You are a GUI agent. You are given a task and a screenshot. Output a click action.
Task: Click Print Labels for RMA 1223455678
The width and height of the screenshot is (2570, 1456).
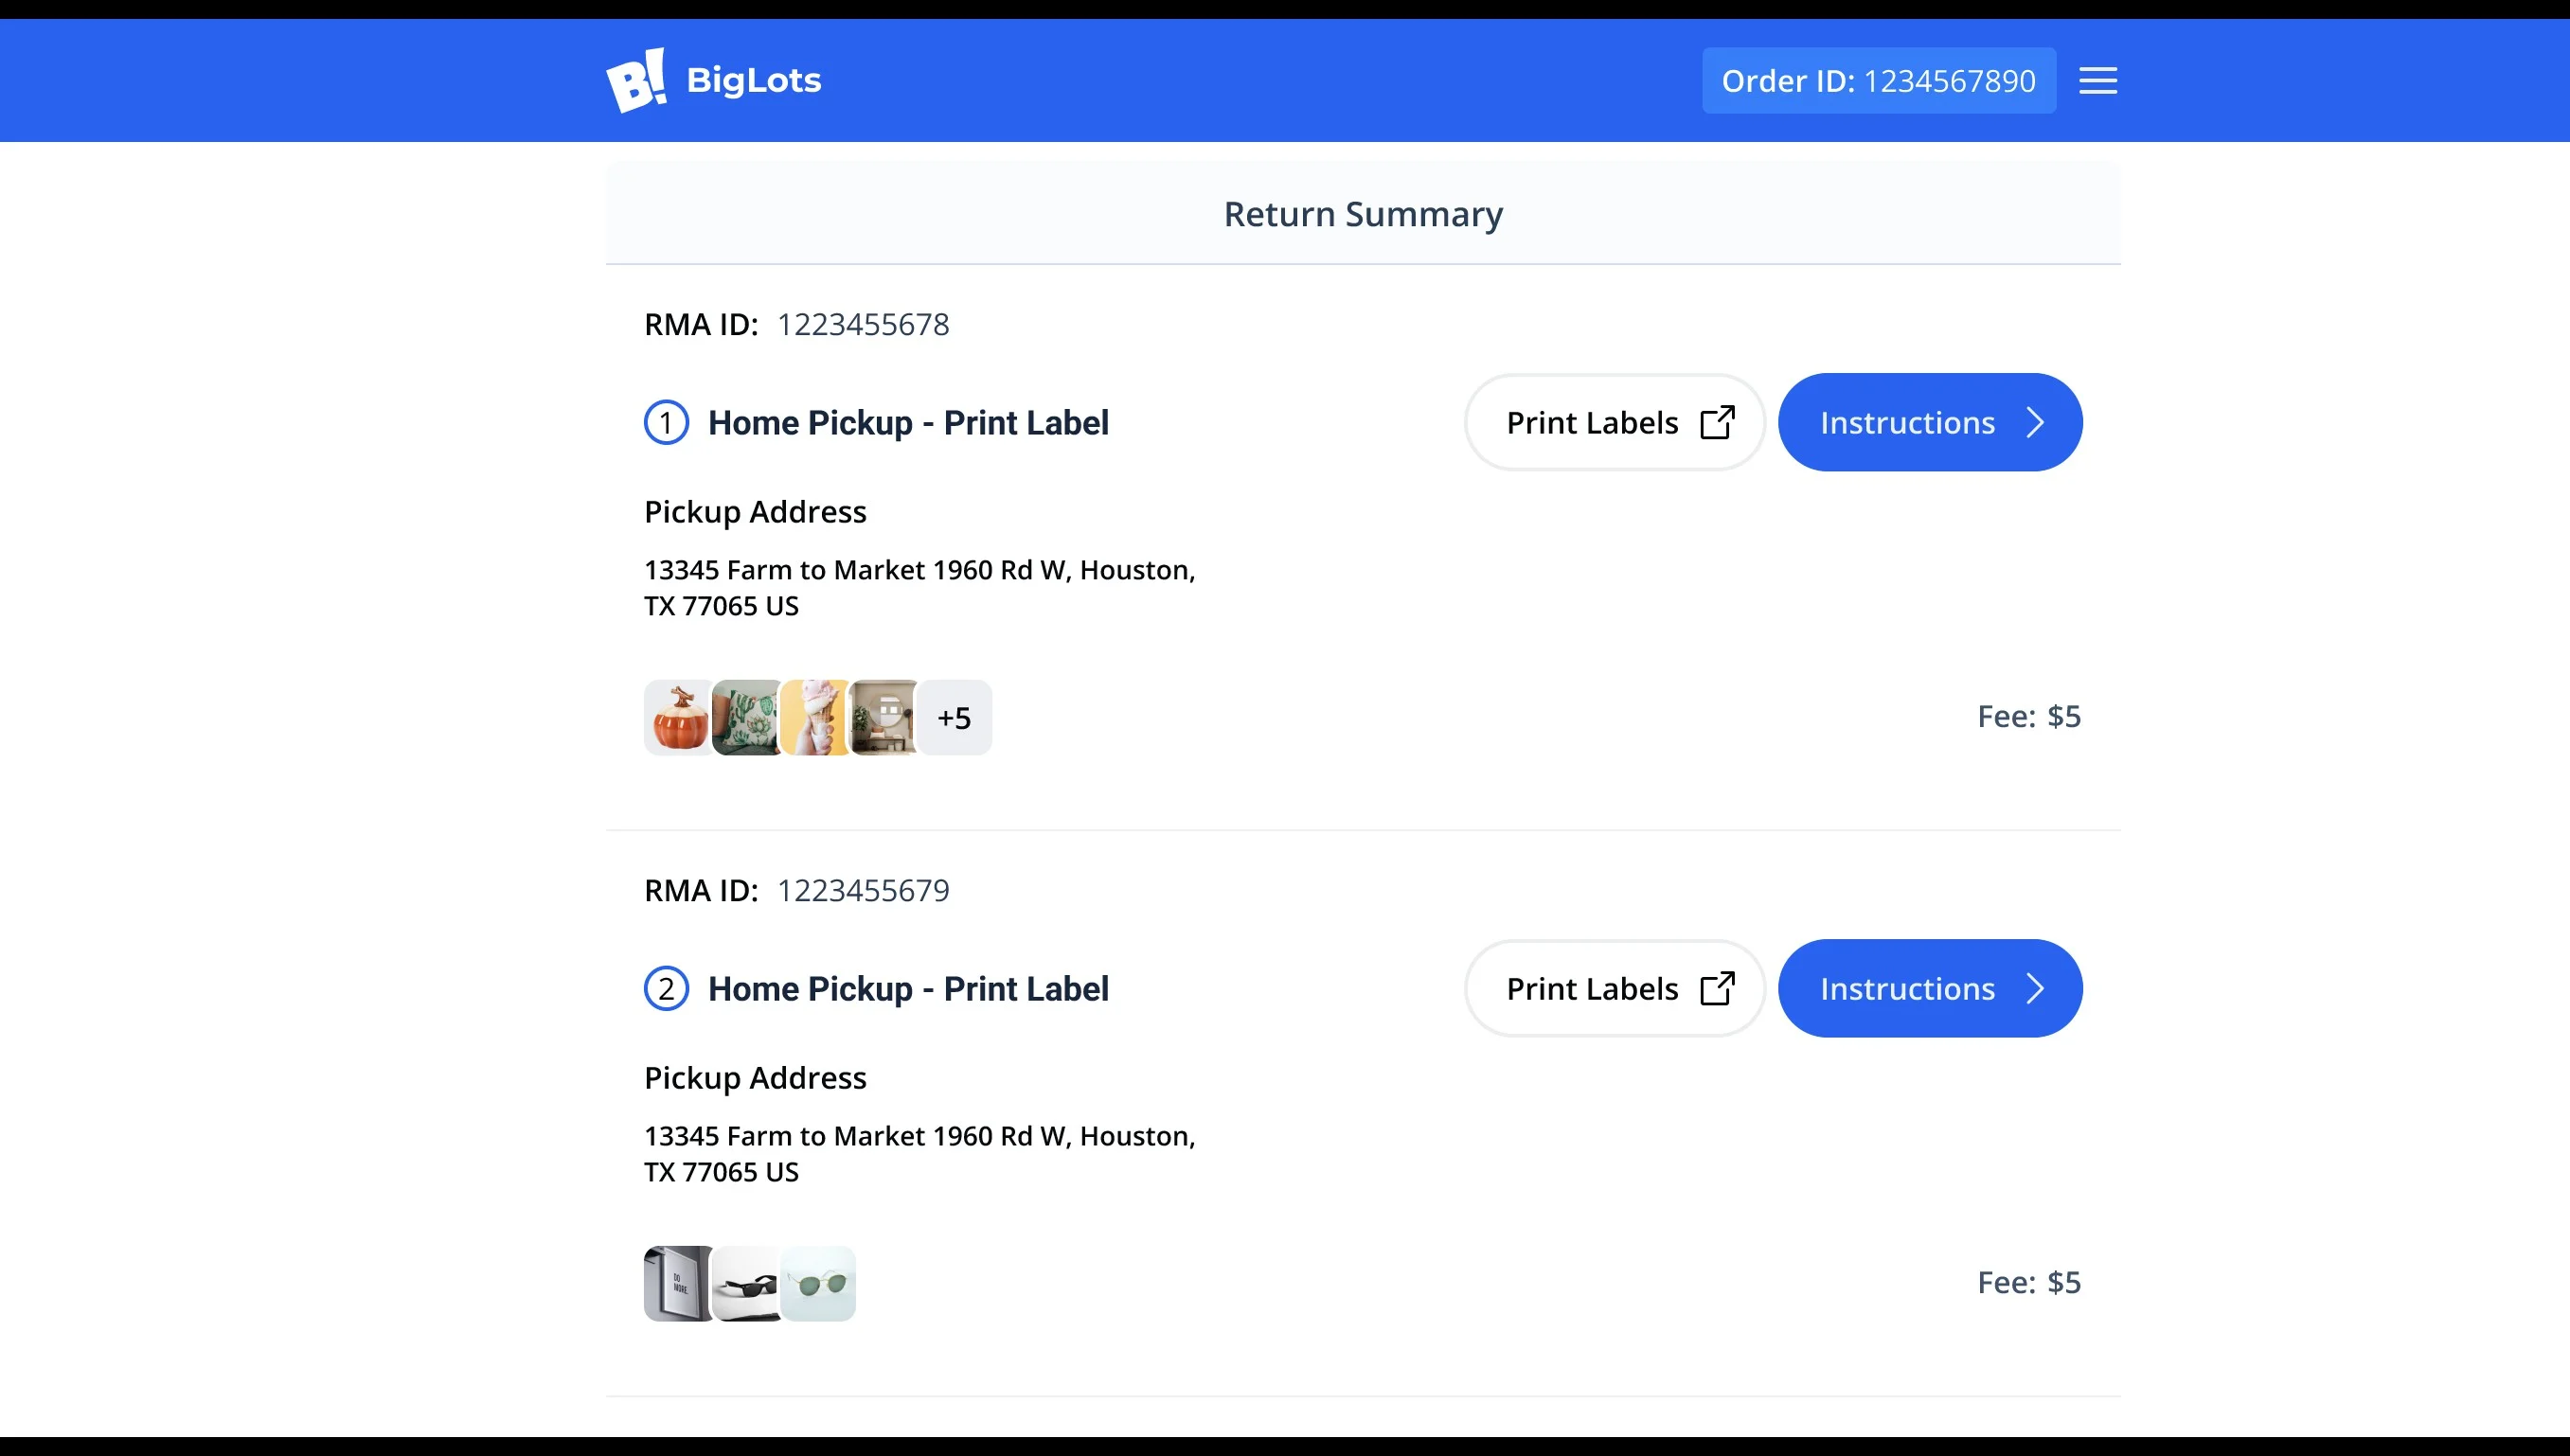pos(1614,422)
